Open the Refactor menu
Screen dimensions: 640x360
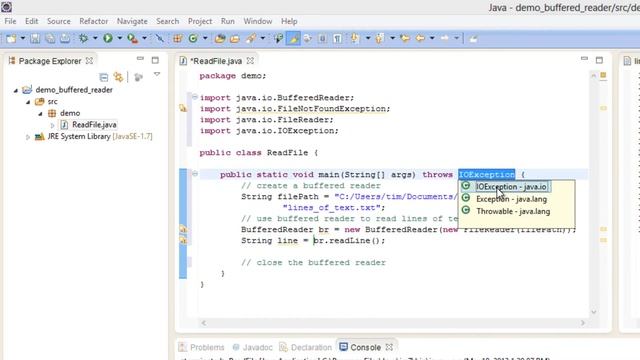(x=93, y=21)
